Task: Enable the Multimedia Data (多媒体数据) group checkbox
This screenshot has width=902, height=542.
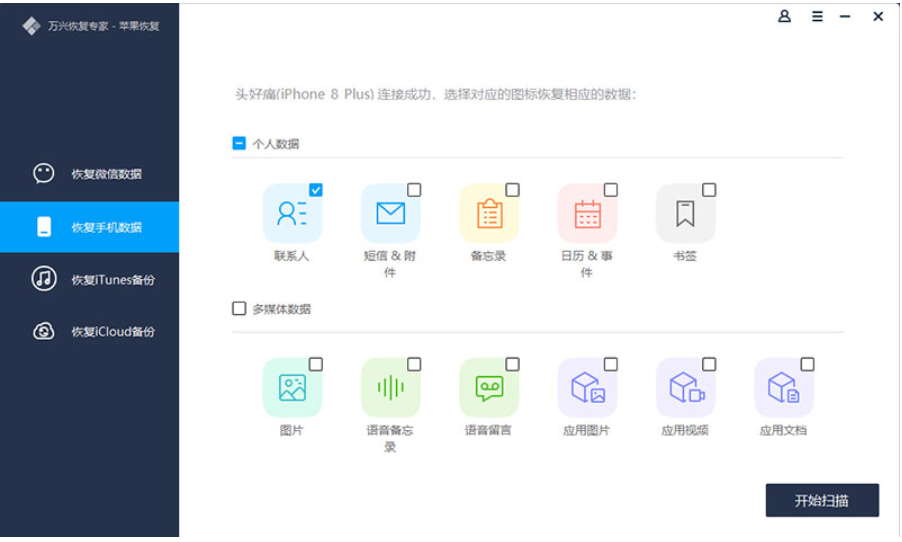Action: coord(239,308)
